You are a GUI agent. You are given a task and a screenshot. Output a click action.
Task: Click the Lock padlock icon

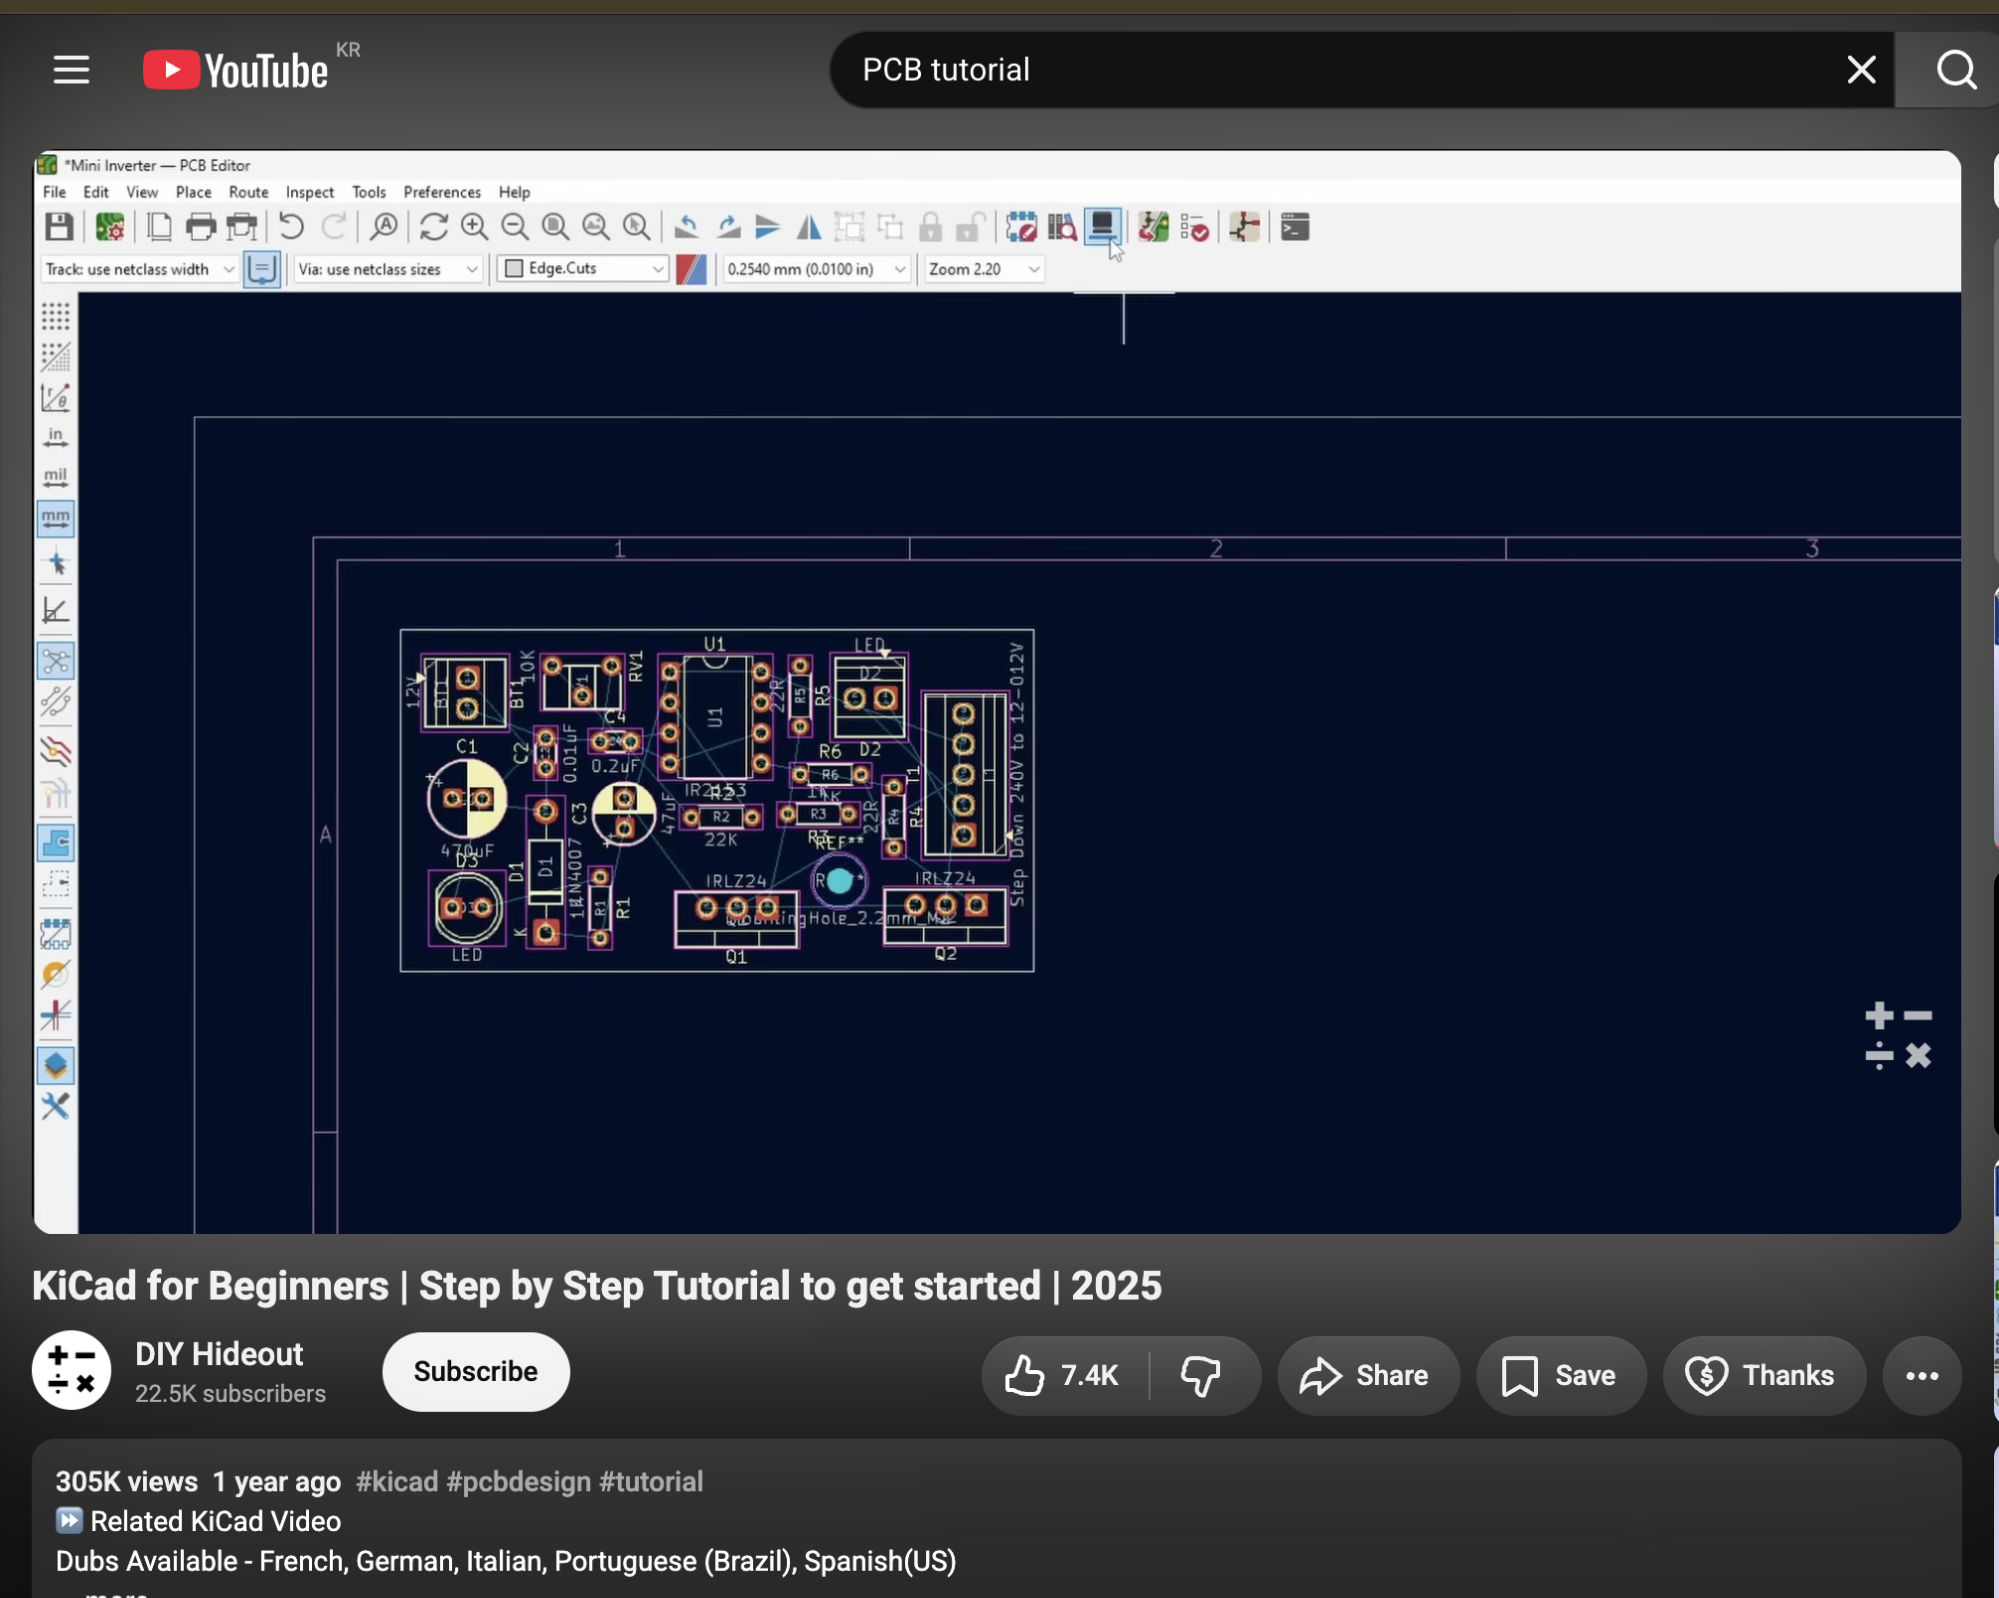pos(930,227)
